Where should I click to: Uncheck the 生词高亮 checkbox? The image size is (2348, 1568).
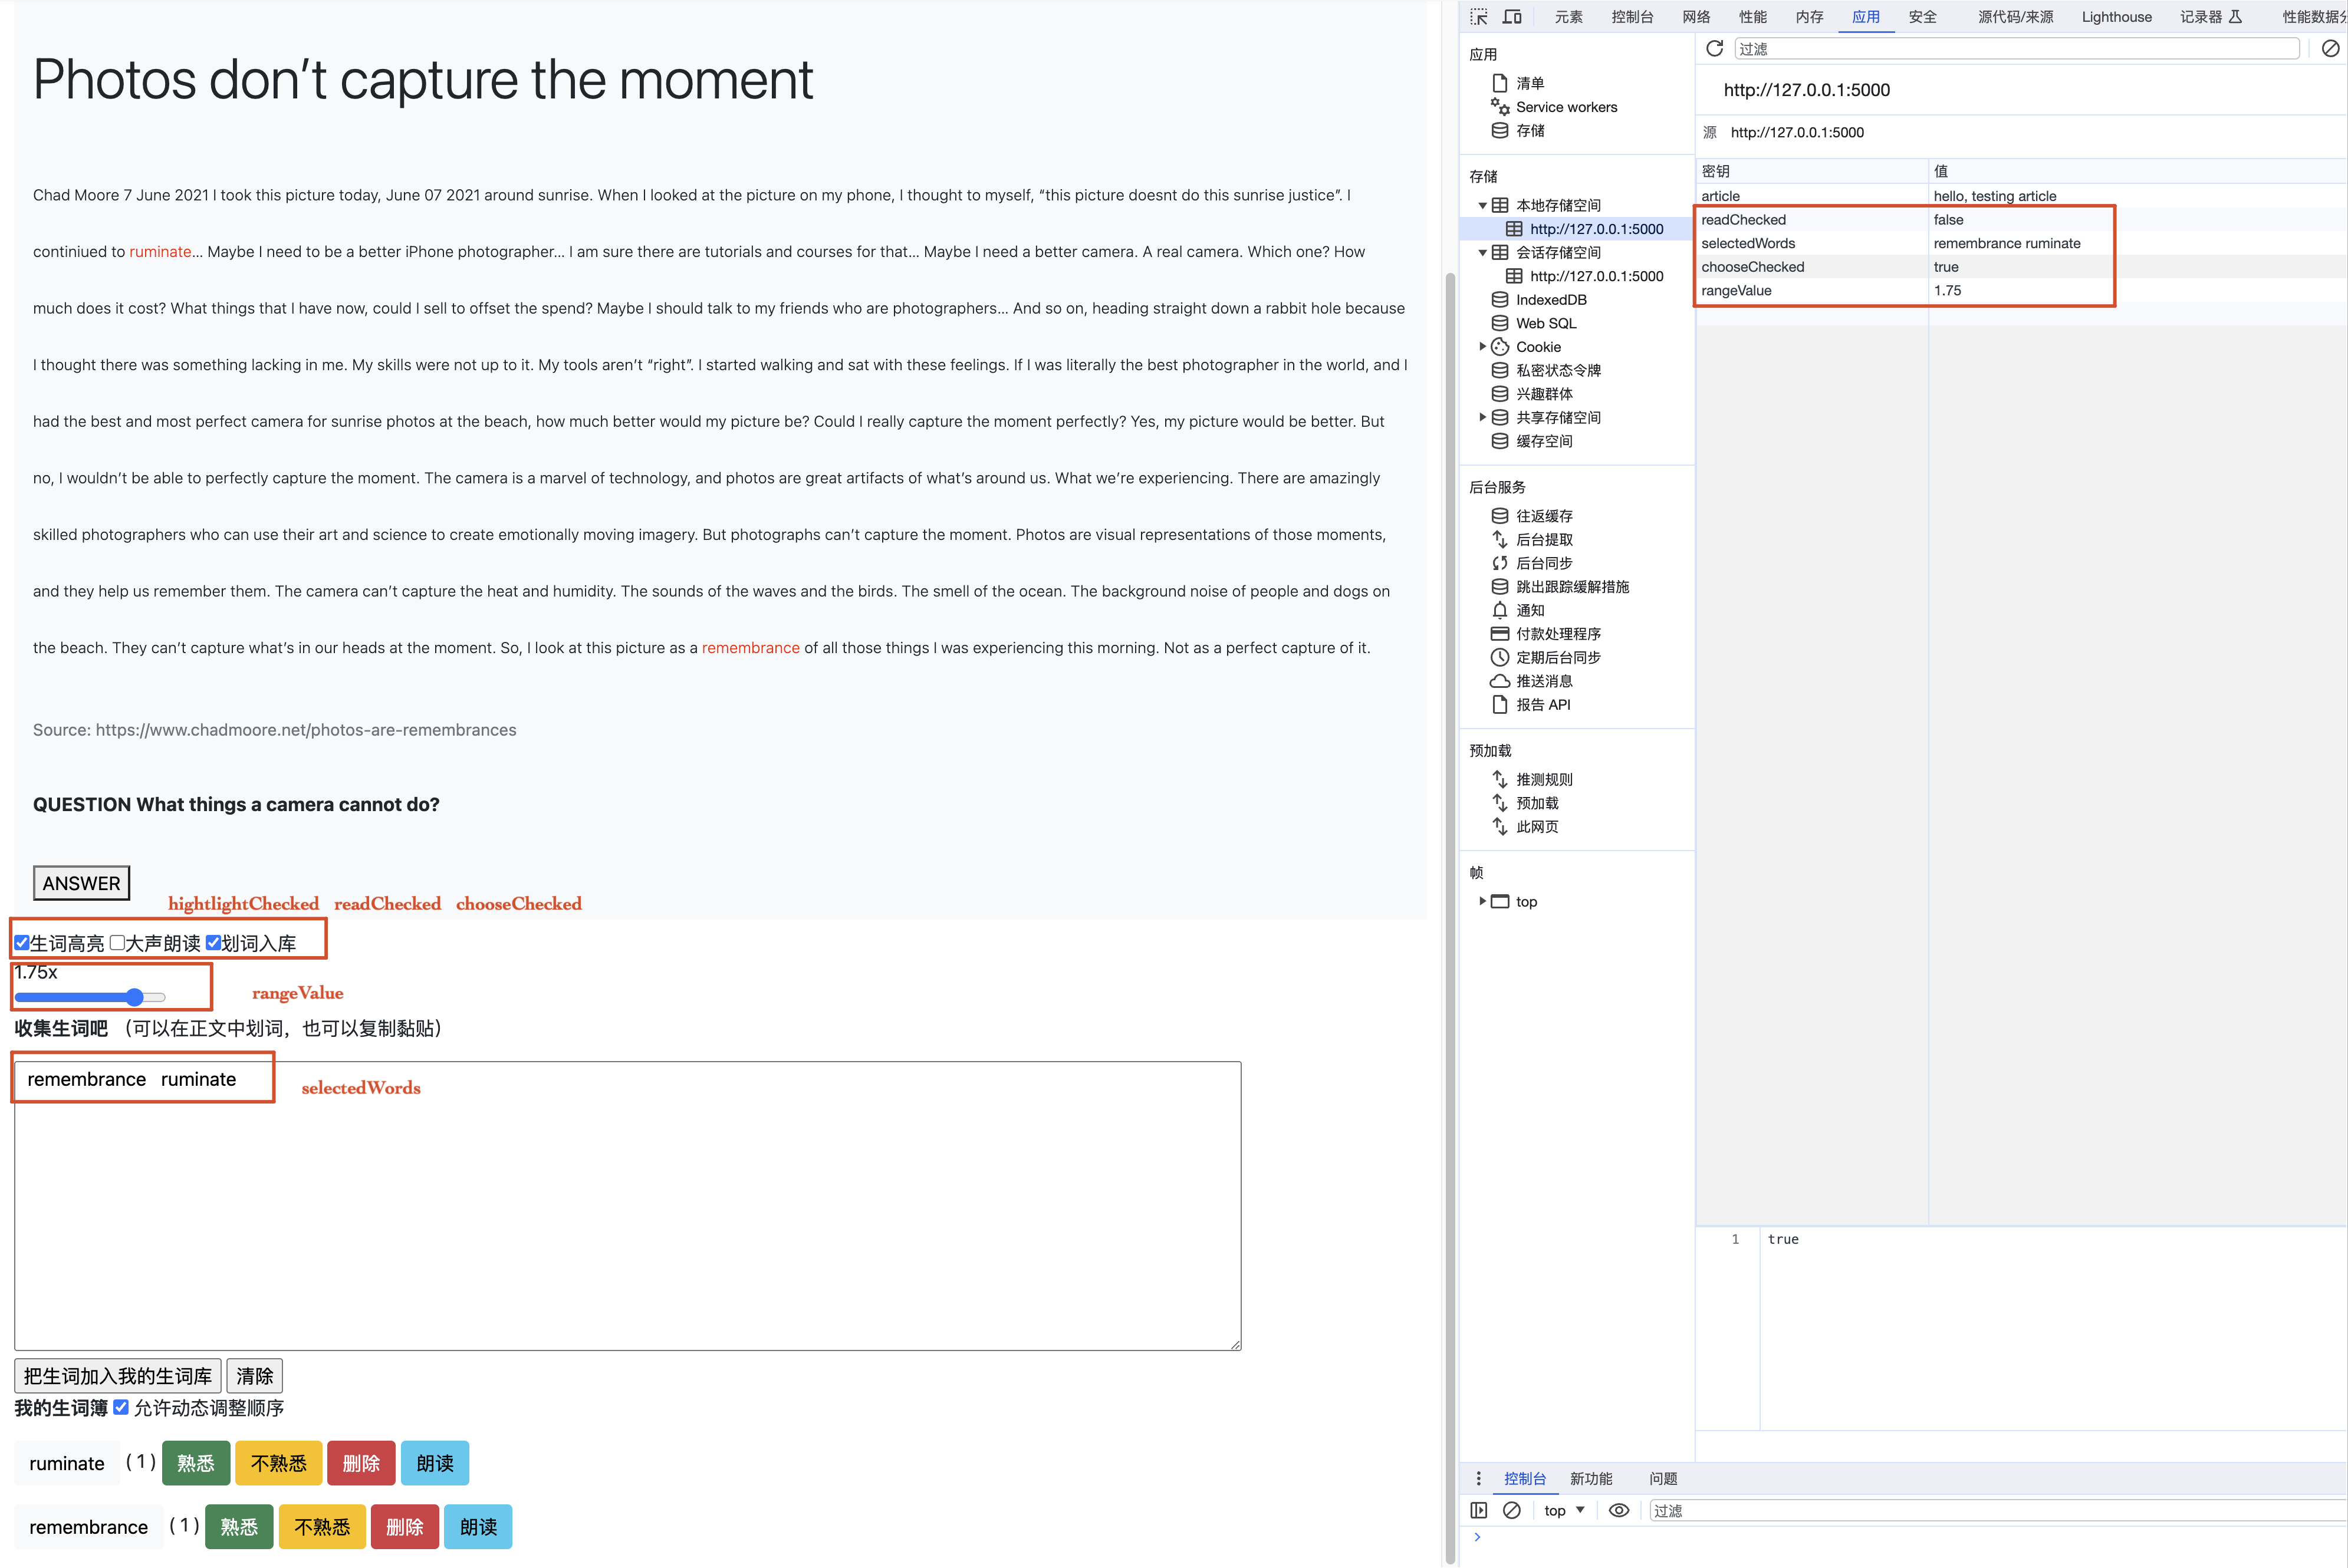[22, 943]
